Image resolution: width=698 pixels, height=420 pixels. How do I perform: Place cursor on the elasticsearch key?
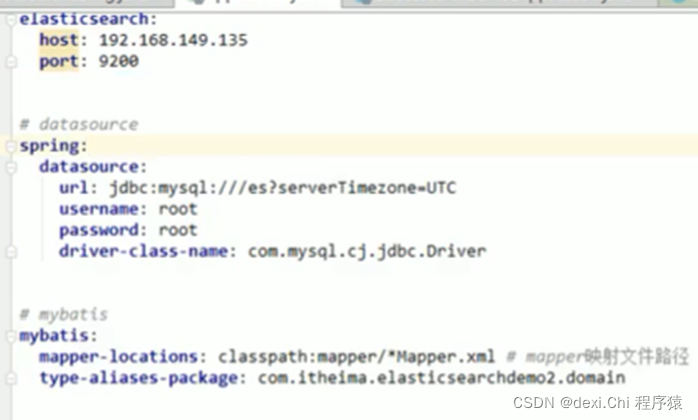click(84, 19)
